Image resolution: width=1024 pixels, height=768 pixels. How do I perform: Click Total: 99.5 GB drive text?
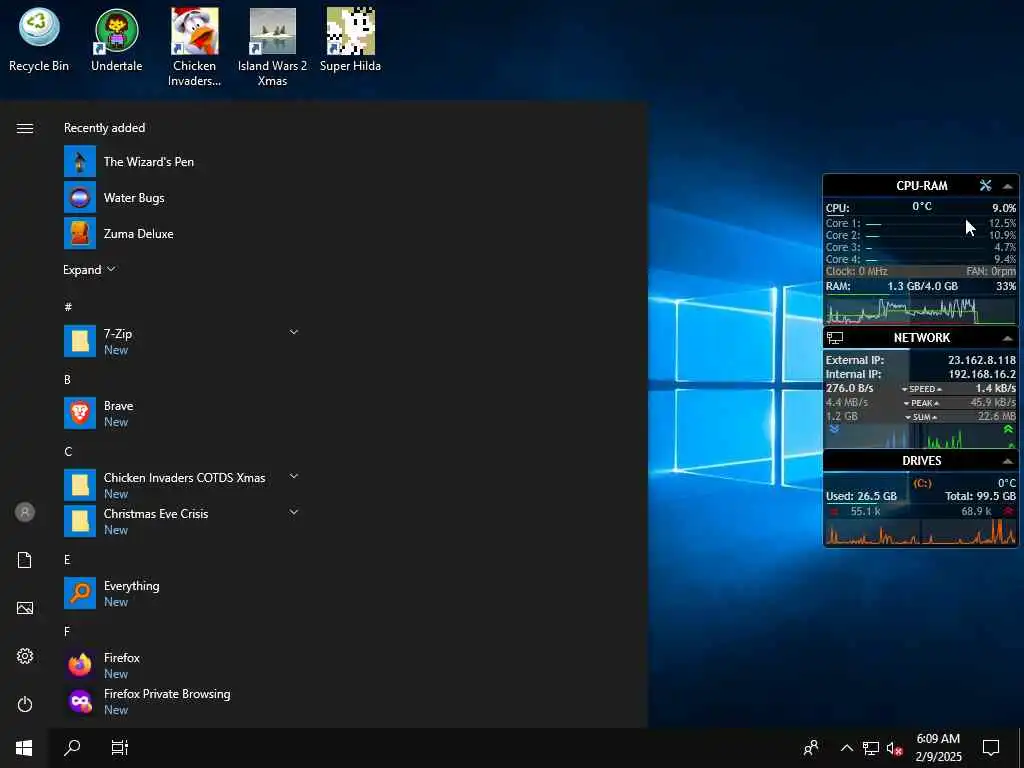point(980,496)
